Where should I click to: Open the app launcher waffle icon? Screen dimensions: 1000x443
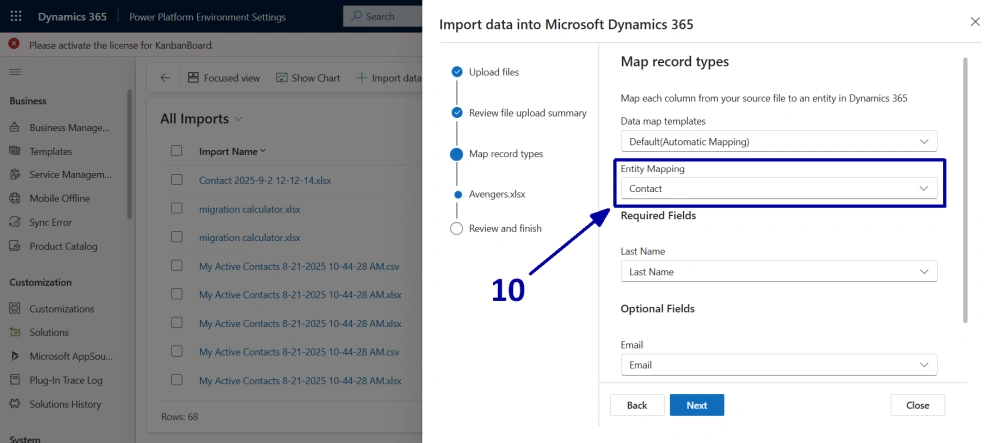click(x=16, y=17)
